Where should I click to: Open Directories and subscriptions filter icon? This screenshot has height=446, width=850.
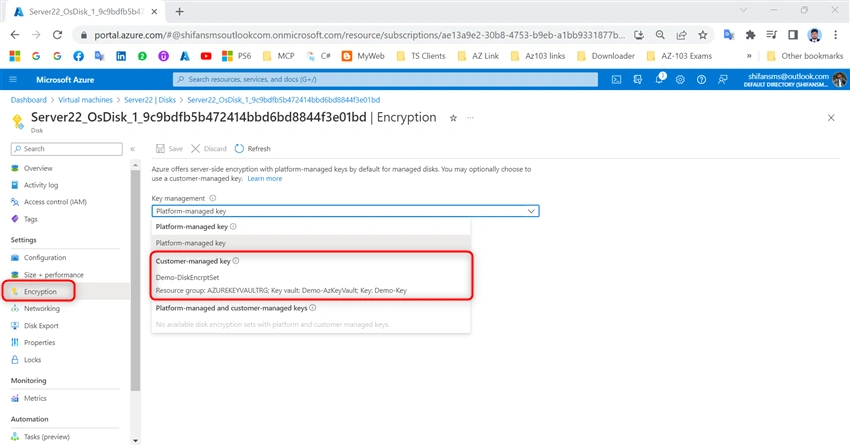(x=638, y=80)
